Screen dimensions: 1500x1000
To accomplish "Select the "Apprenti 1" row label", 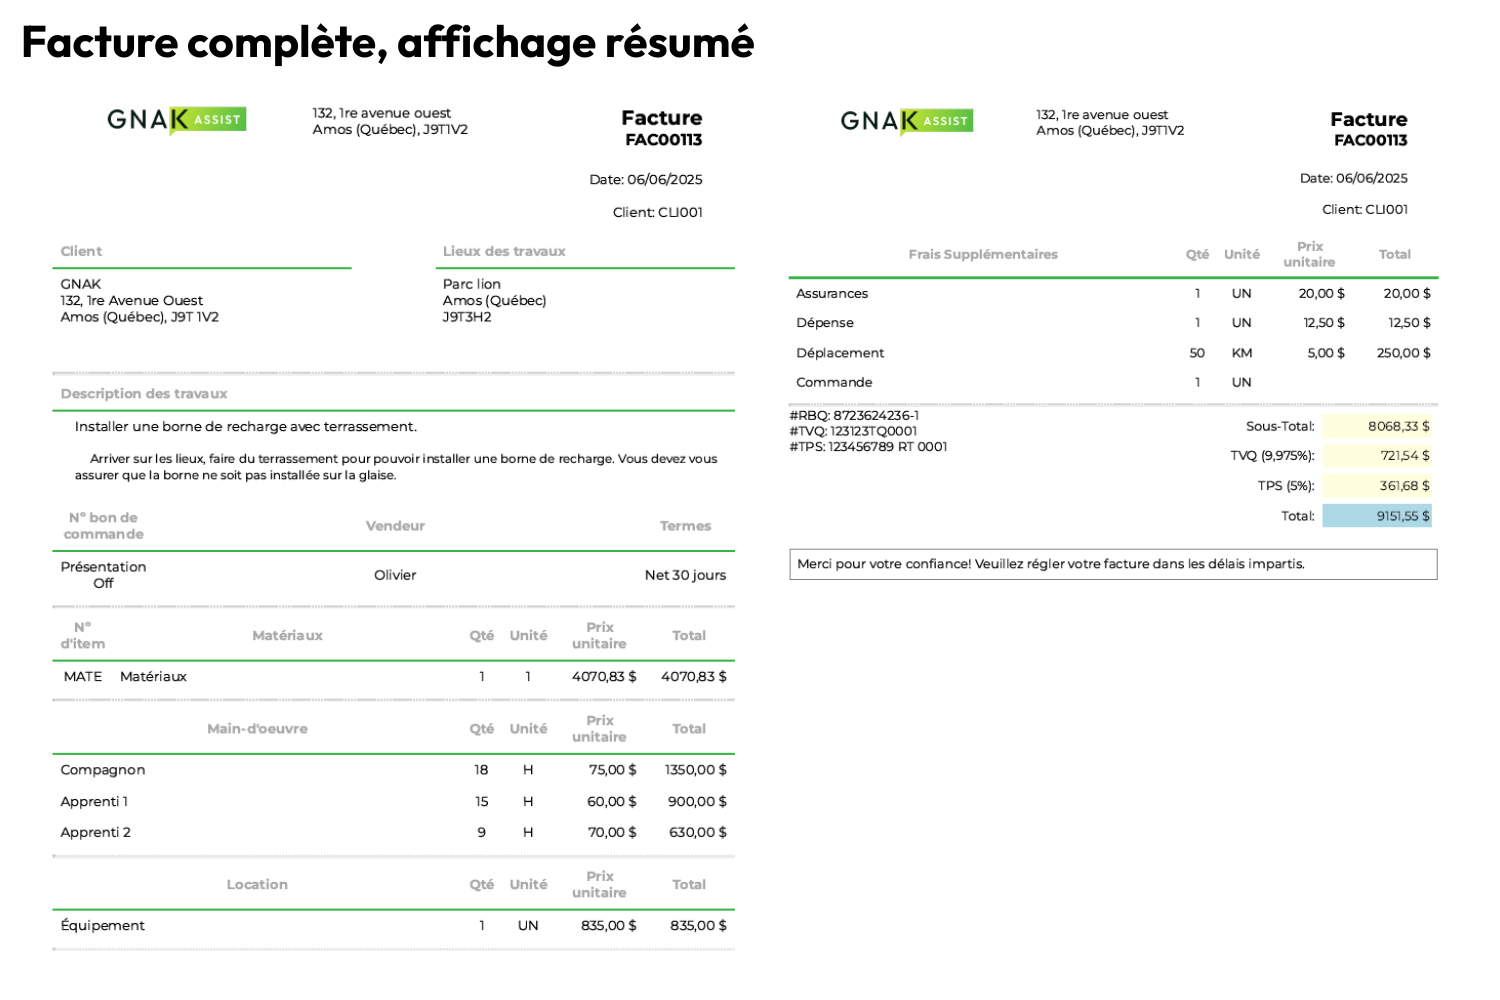I will point(94,802).
